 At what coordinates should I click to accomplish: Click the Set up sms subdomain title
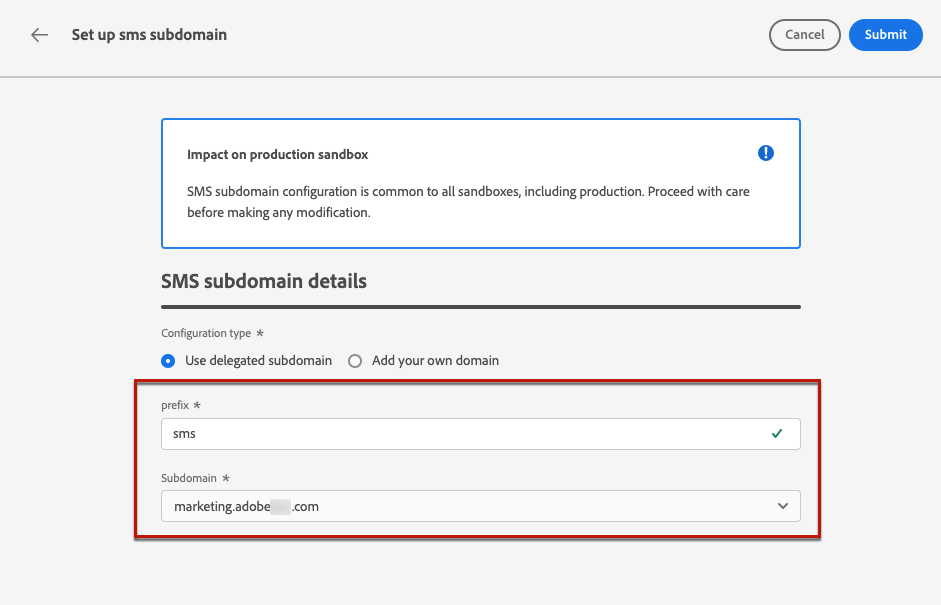[149, 35]
